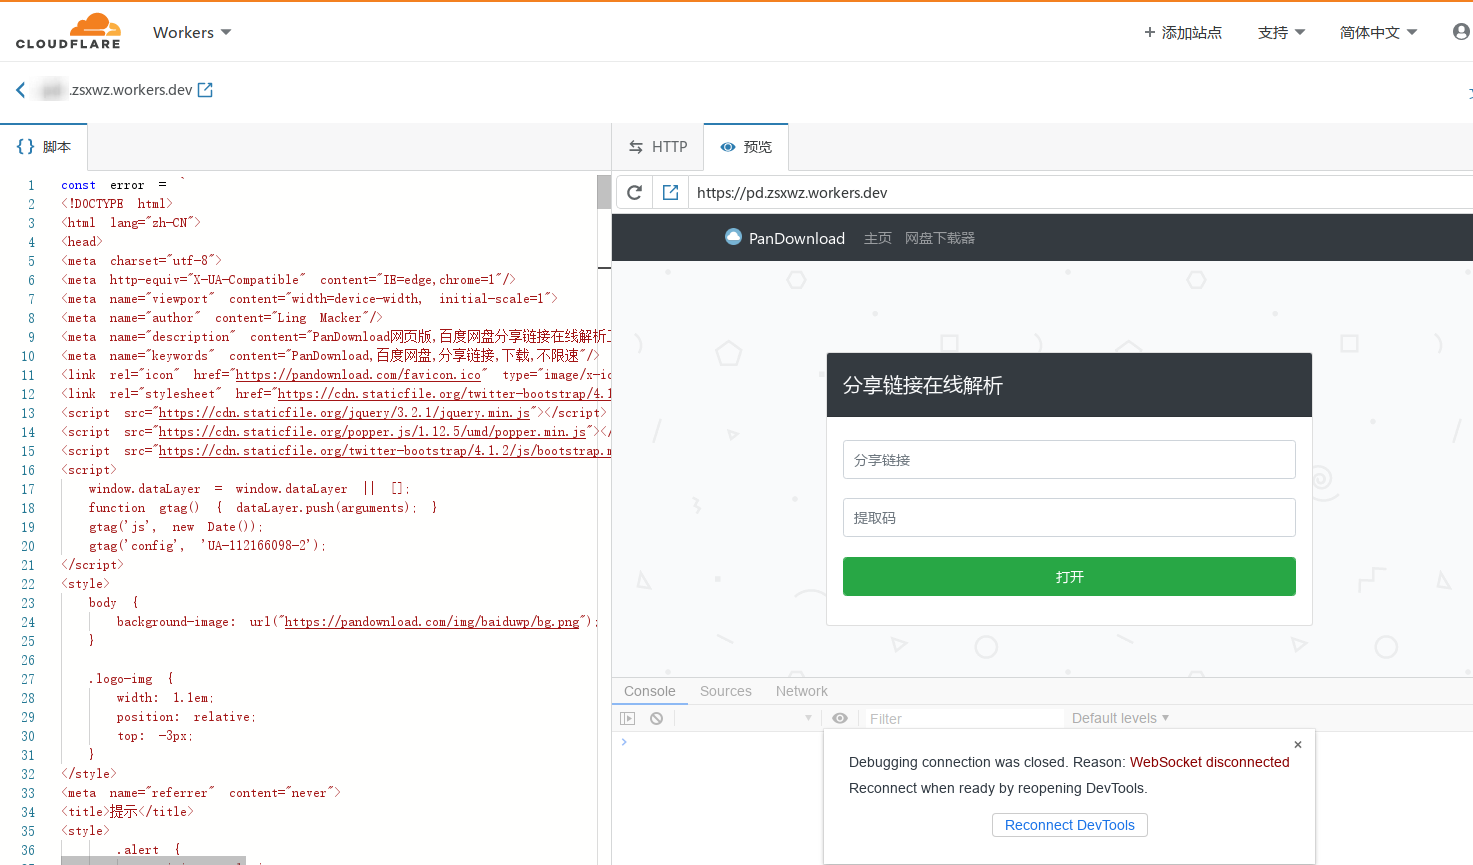This screenshot has height=865, width=1473.
Task: Click 添加站点 to add a site
Action: click(x=1183, y=32)
